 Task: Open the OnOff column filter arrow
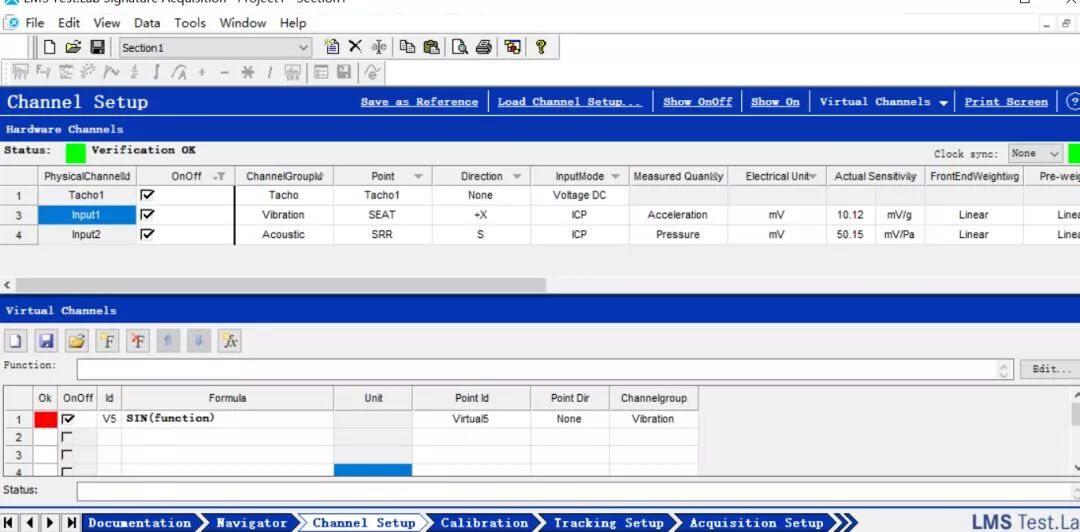tap(220, 176)
